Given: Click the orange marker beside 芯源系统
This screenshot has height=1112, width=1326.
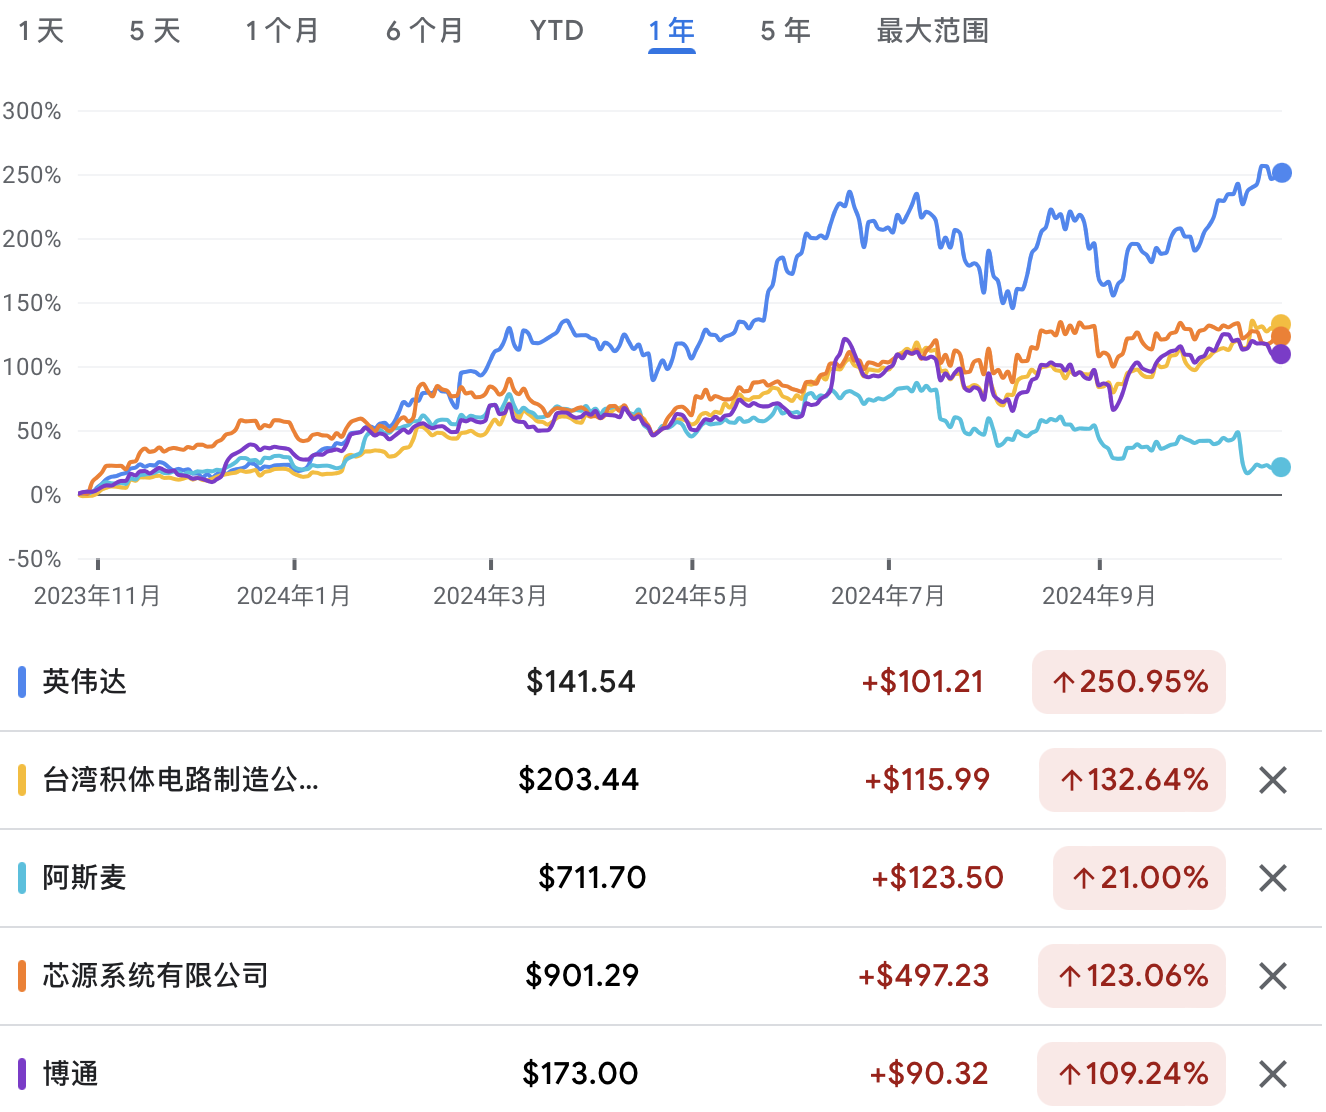Looking at the screenshot, I should [22, 976].
